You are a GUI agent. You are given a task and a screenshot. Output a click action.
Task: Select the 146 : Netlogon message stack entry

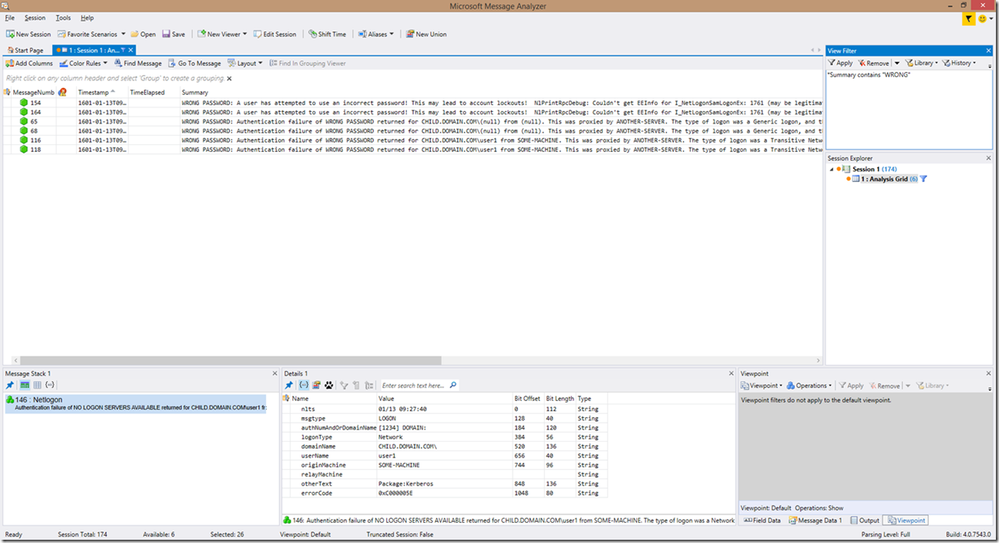[x=136, y=403]
